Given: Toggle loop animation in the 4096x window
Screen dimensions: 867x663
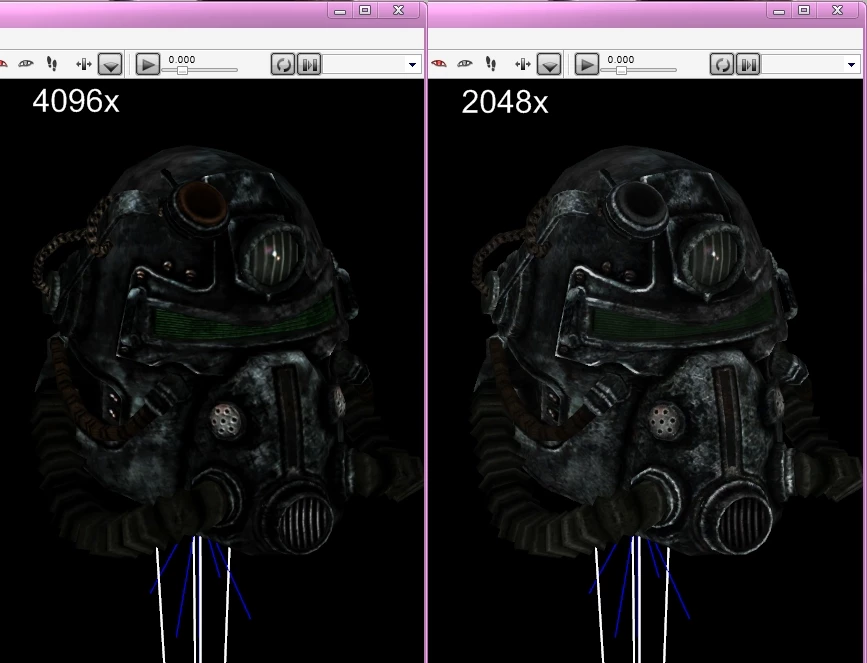Looking at the screenshot, I should coord(283,64).
